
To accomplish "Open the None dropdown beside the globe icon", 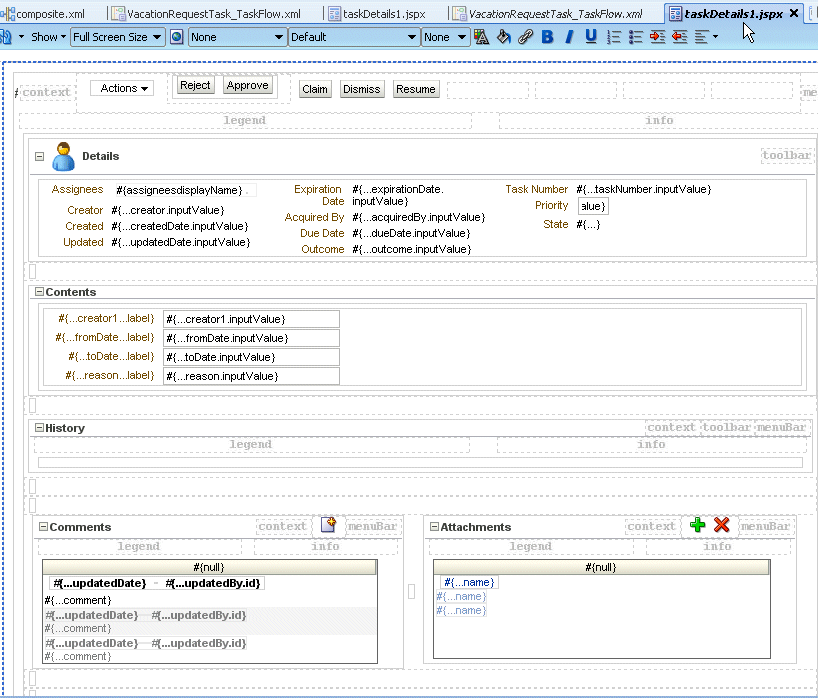I will pos(237,37).
